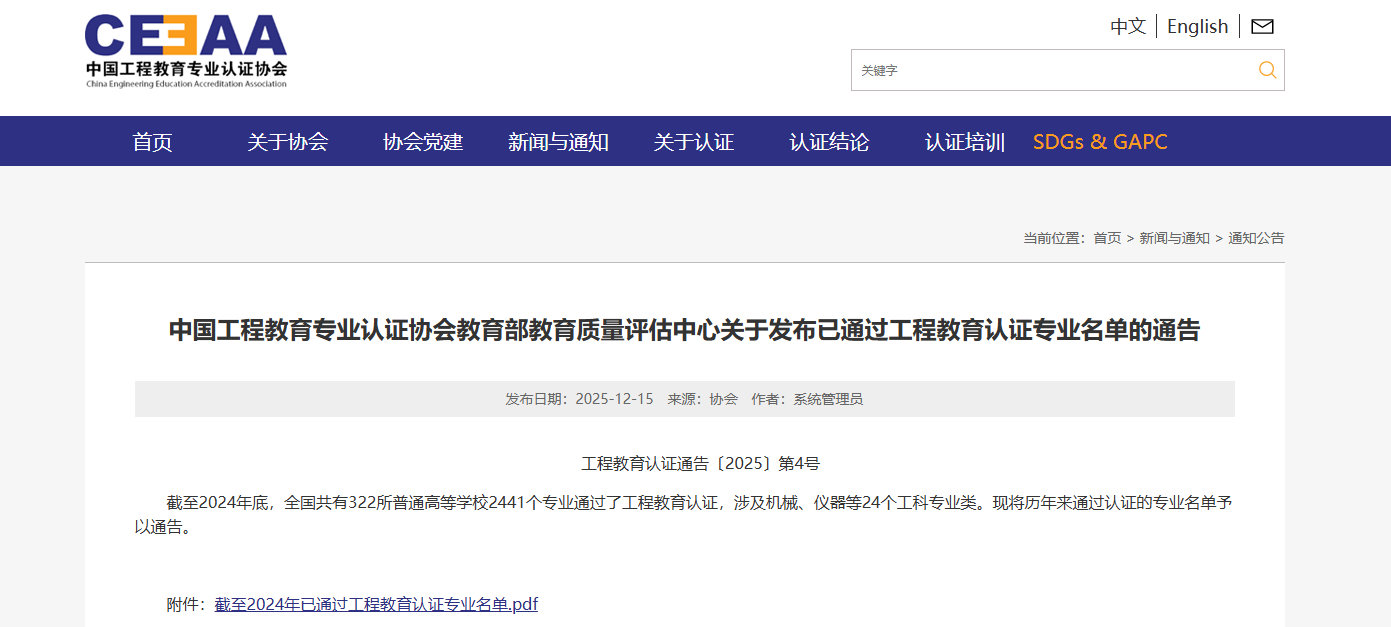Open the SDGs & GAPC menu item

point(1100,142)
